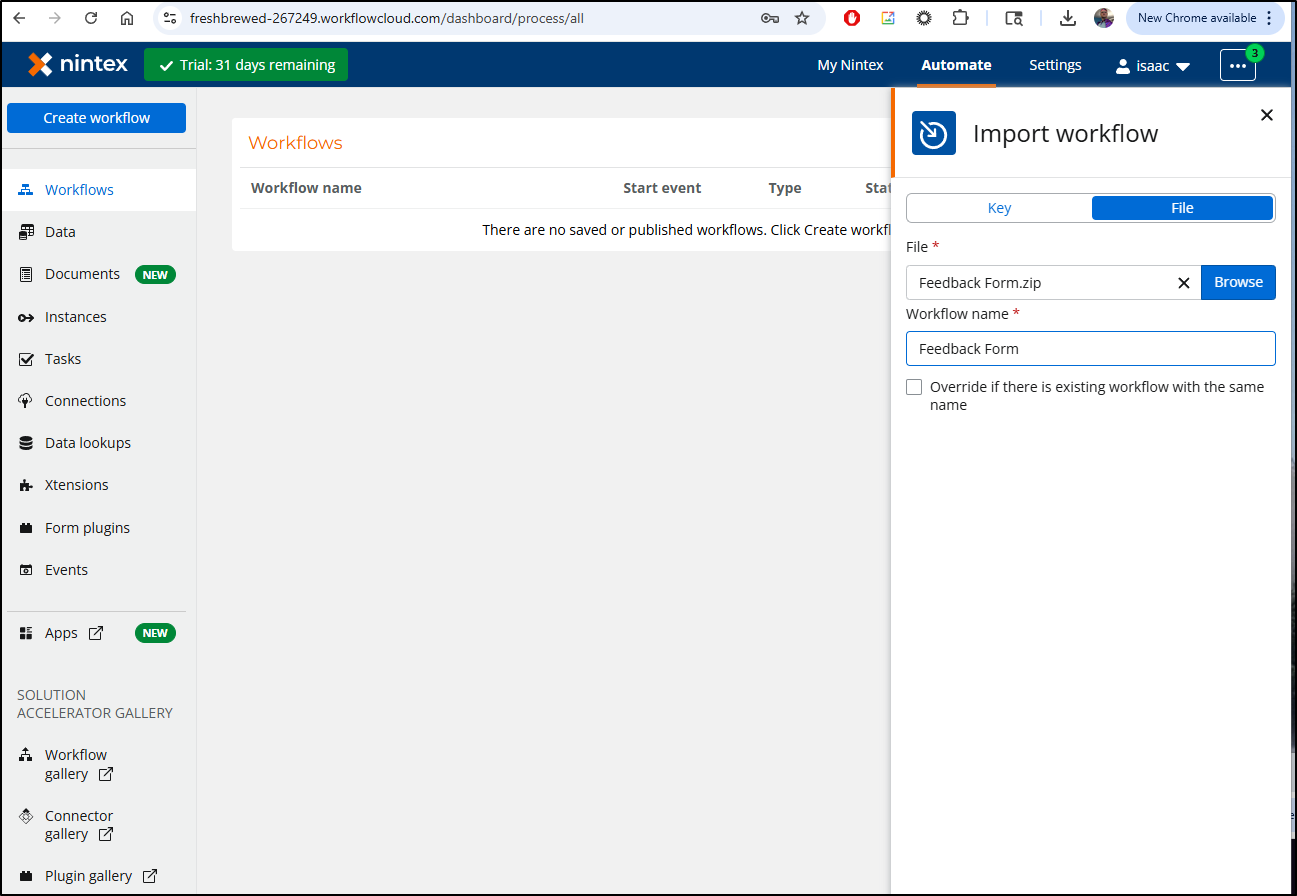
Task: Click the Trial 31 days remaining badge
Action: [246, 65]
